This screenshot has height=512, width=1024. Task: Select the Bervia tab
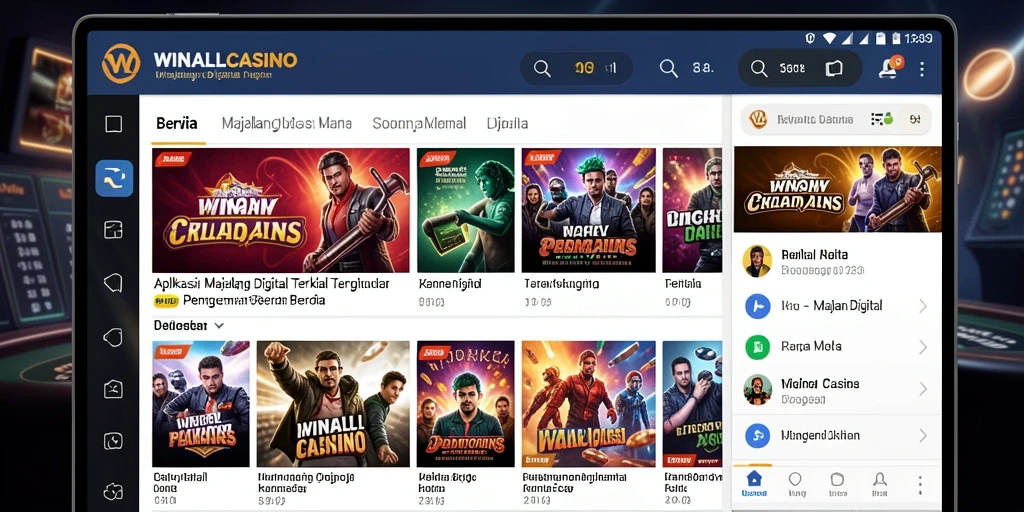pyautogui.click(x=177, y=123)
